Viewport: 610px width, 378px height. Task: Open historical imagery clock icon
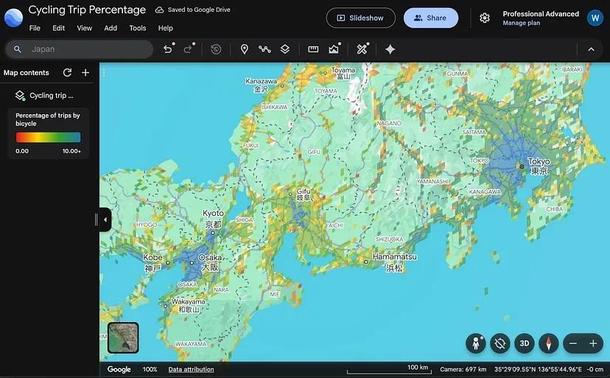pyautogui.click(x=216, y=49)
